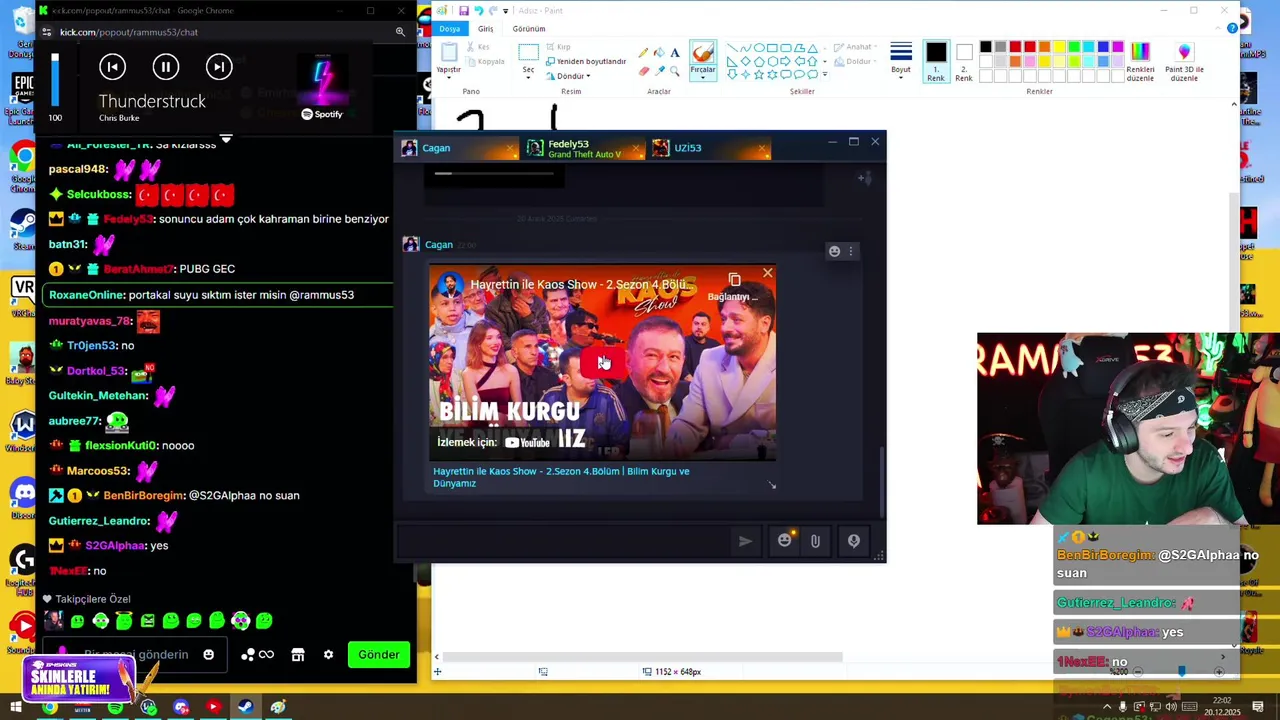Open Steam from the Windows taskbar
This screenshot has height=720, width=1280.
[245, 707]
